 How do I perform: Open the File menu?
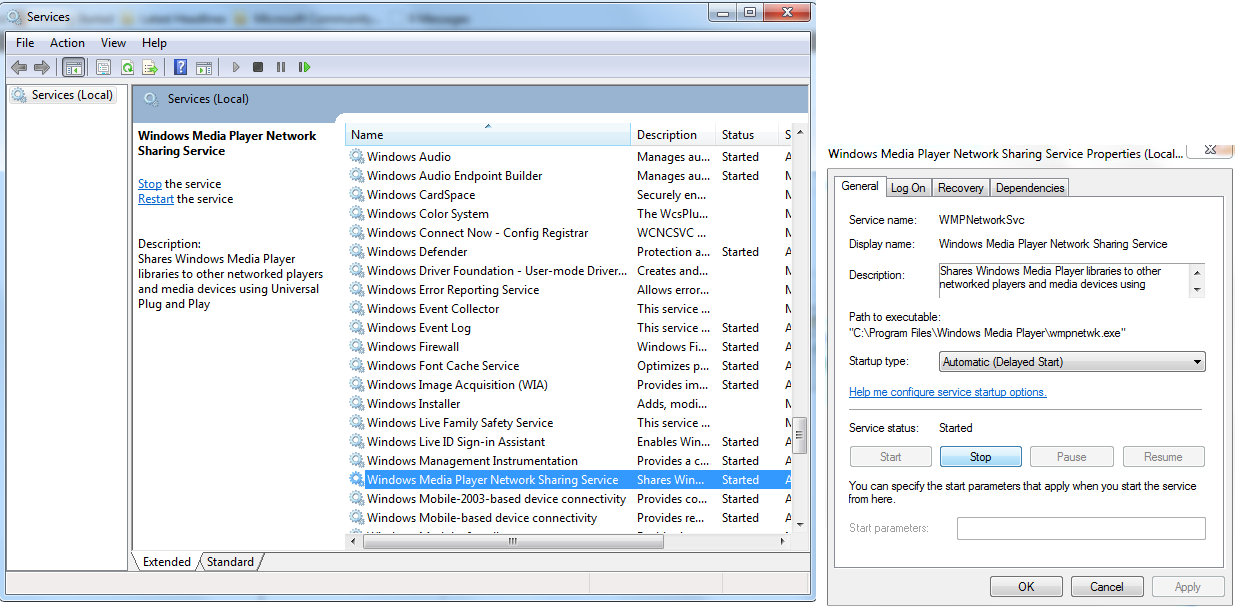[x=25, y=43]
